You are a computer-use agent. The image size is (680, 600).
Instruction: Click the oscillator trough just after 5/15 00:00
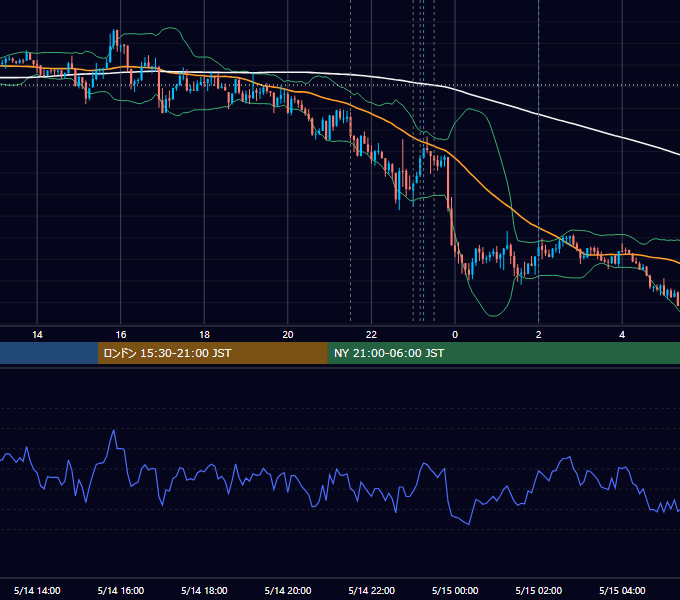469,524
